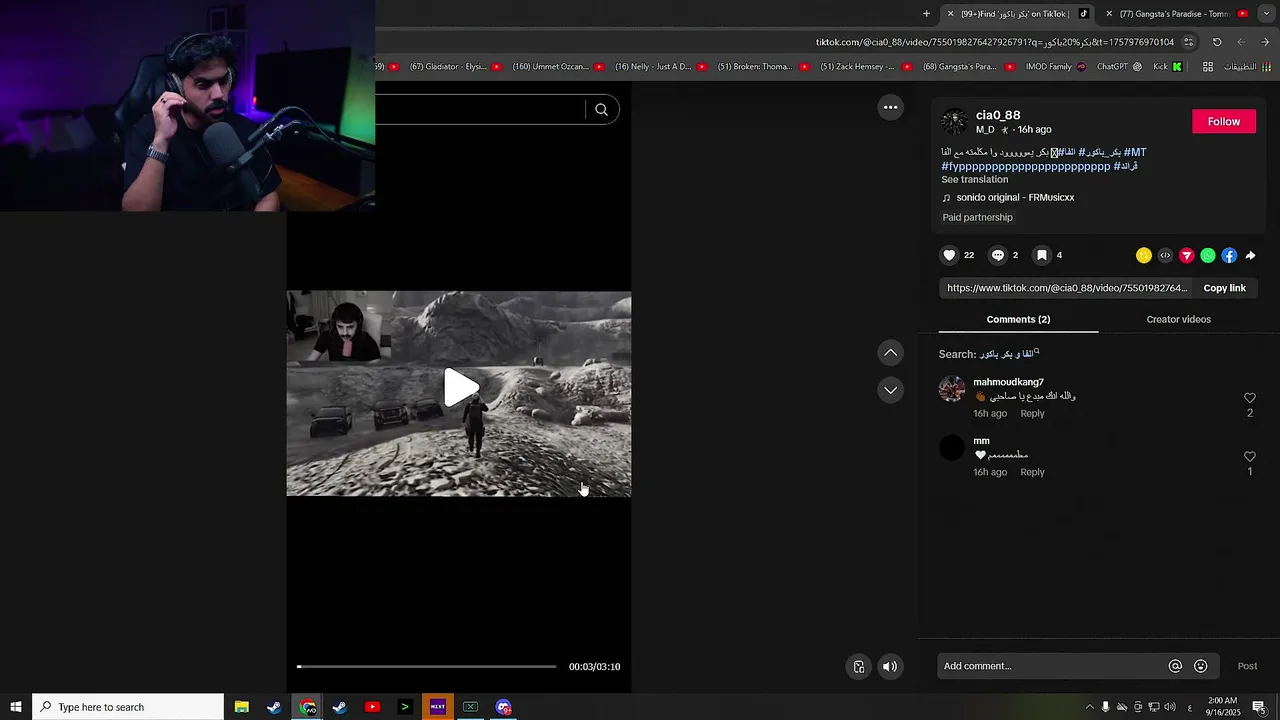Screen dimensions: 1280x720
Task: Click the share arrow icon
Action: click(x=1250, y=256)
